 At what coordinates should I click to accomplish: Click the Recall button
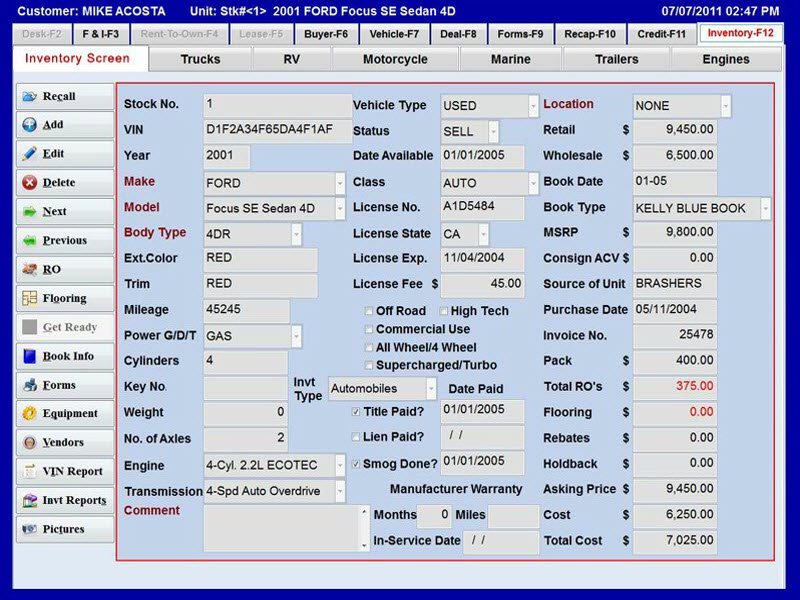coord(62,95)
